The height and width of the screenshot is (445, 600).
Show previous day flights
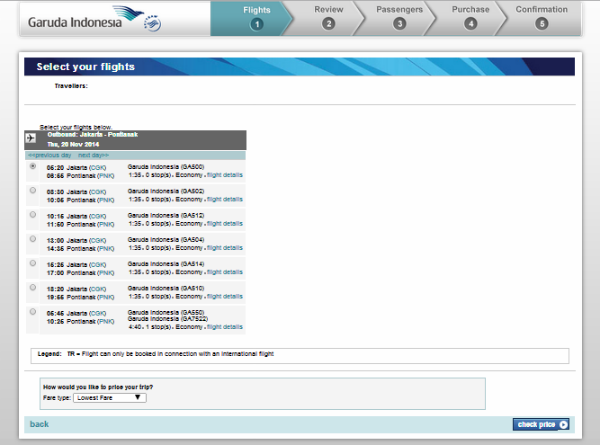pyautogui.click(x=50, y=155)
